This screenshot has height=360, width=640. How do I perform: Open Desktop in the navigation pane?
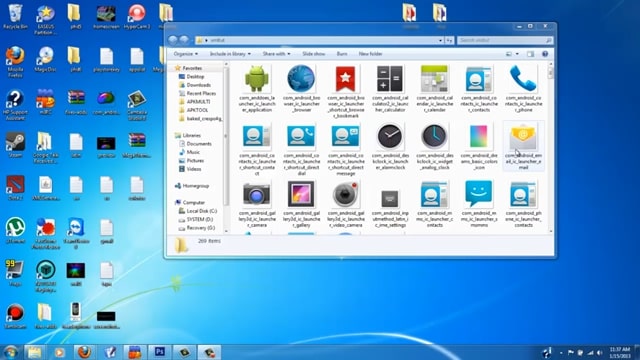click(x=191, y=76)
